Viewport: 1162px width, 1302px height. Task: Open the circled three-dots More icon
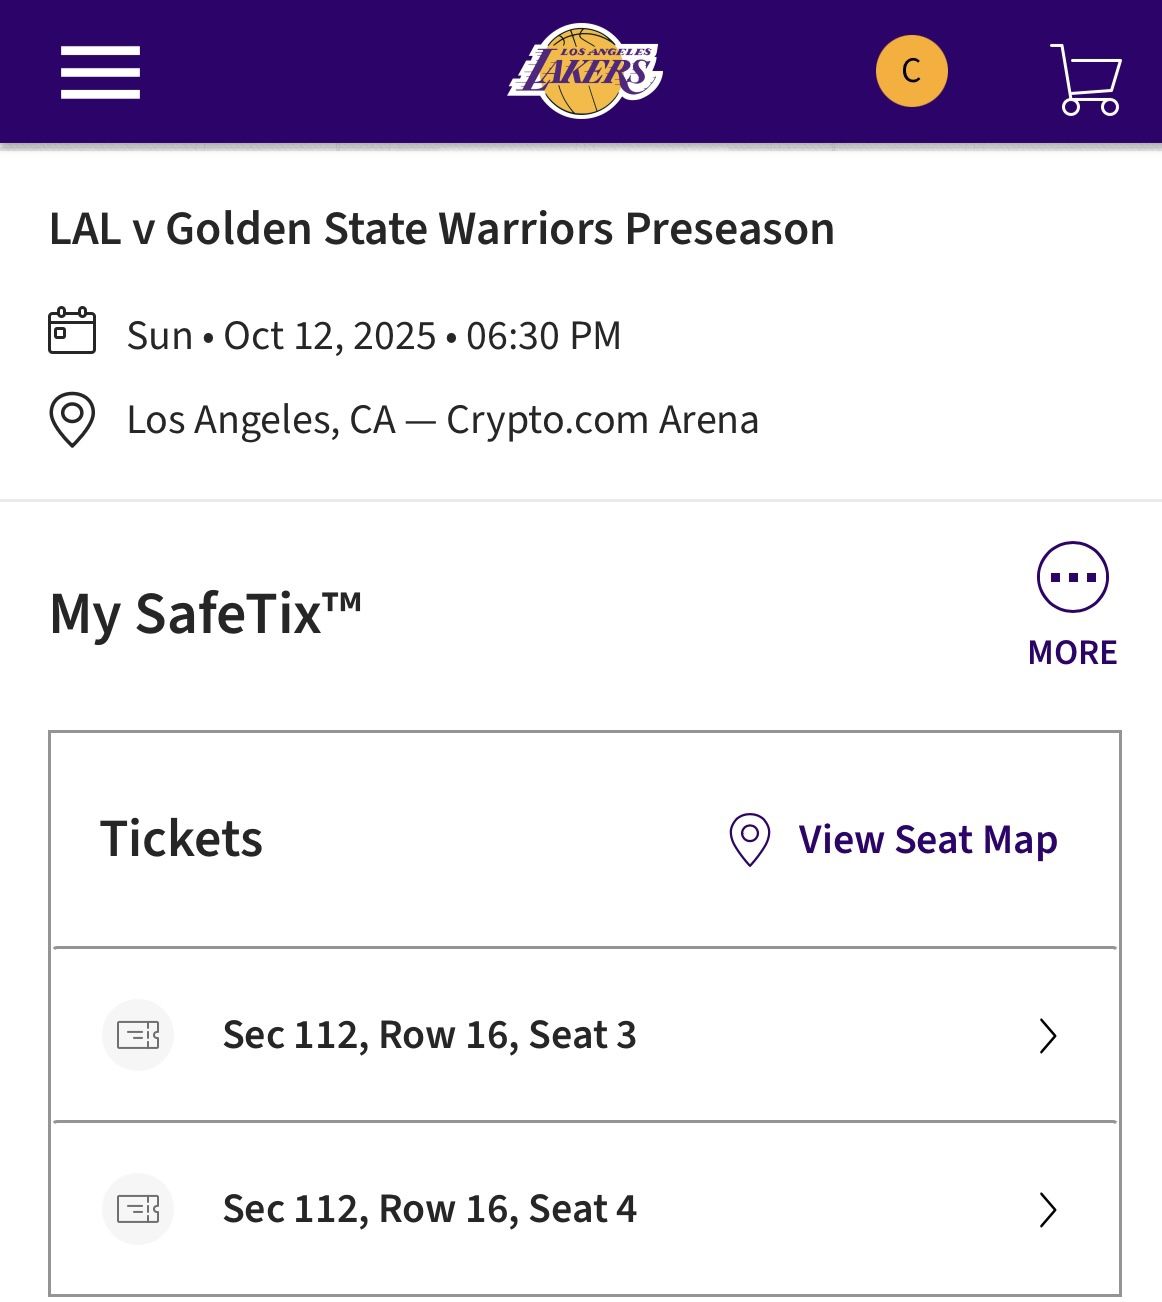click(x=1072, y=577)
